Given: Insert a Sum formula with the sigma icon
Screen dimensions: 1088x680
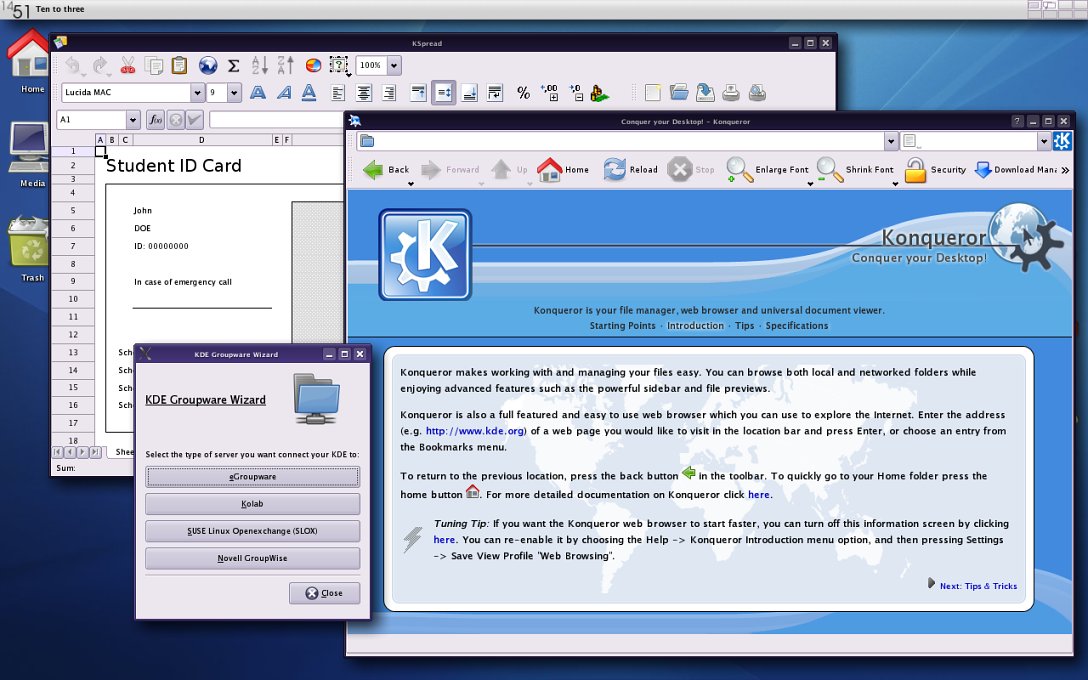Looking at the screenshot, I should [234, 66].
